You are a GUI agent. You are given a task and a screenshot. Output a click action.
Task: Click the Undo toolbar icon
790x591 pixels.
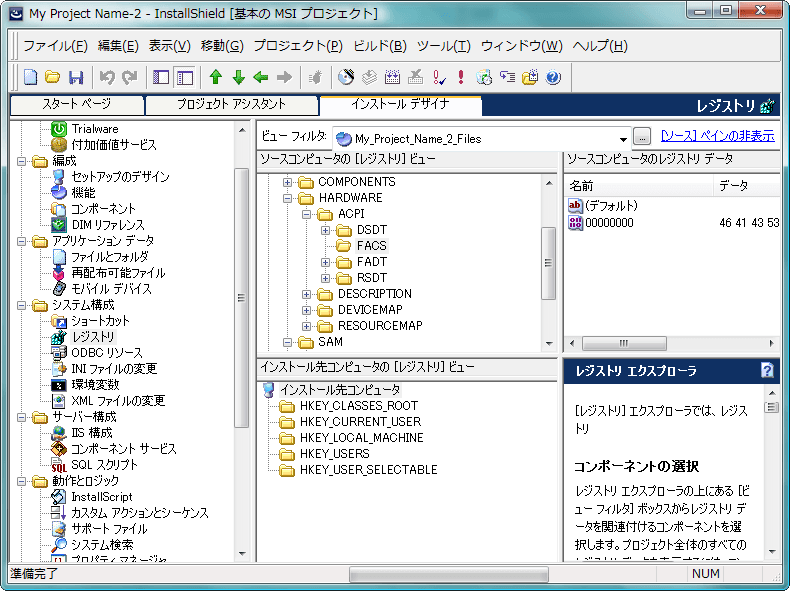point(107,77)
